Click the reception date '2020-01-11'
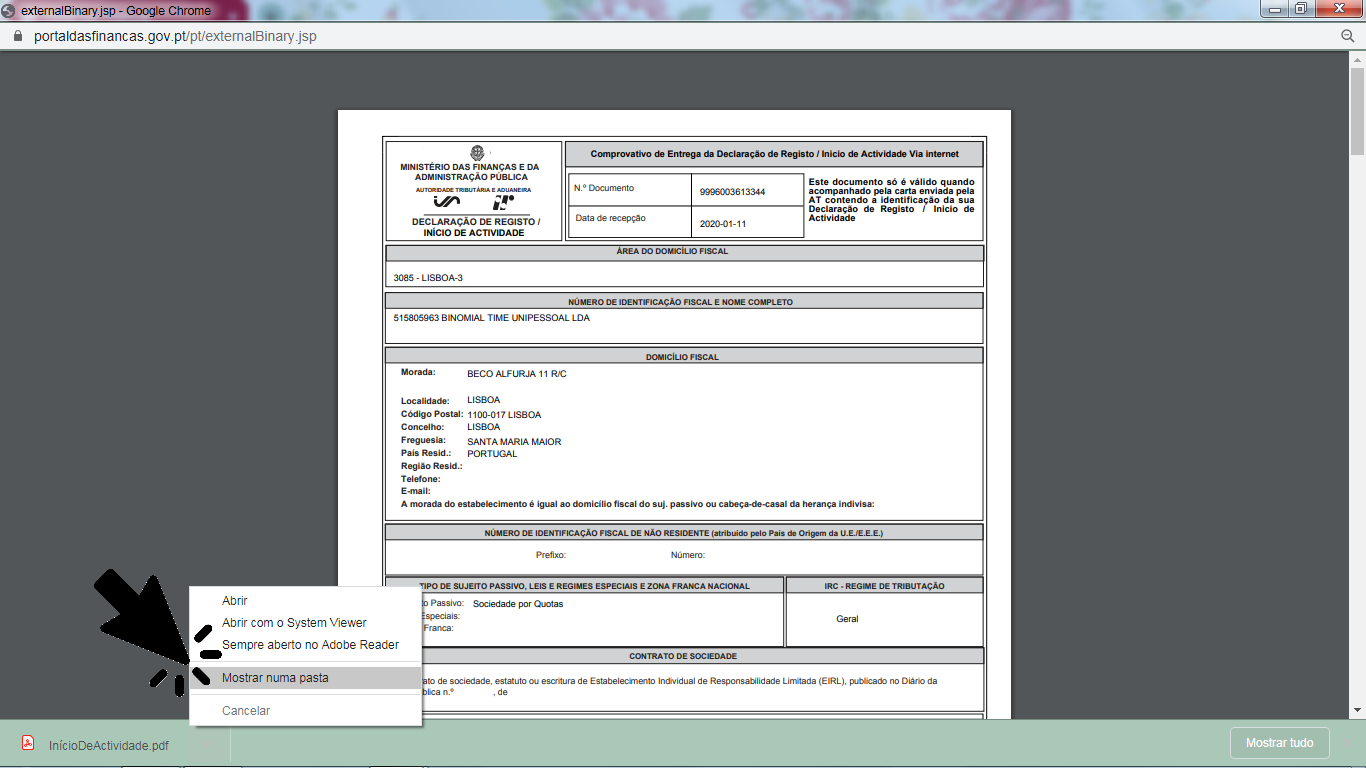1366x768 pixels. click(723, 223)
